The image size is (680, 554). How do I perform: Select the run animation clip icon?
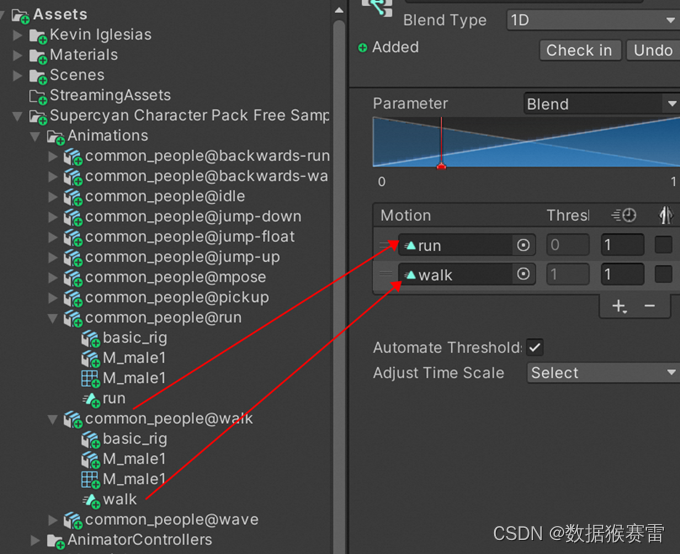click(92, 399)
